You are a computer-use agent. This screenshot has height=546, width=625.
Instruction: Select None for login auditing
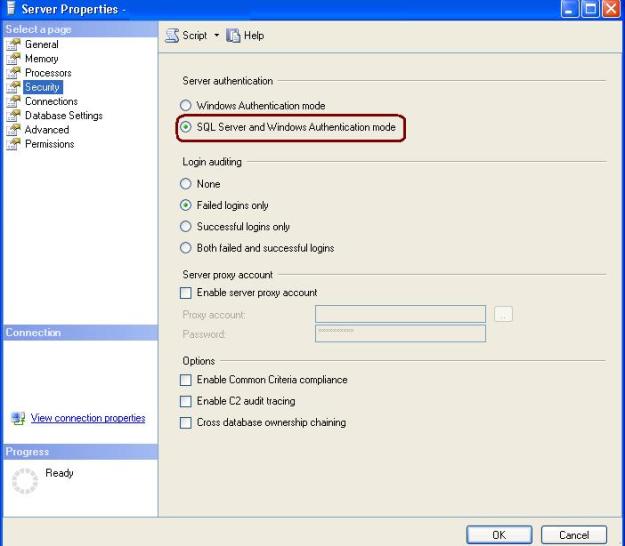185,184
